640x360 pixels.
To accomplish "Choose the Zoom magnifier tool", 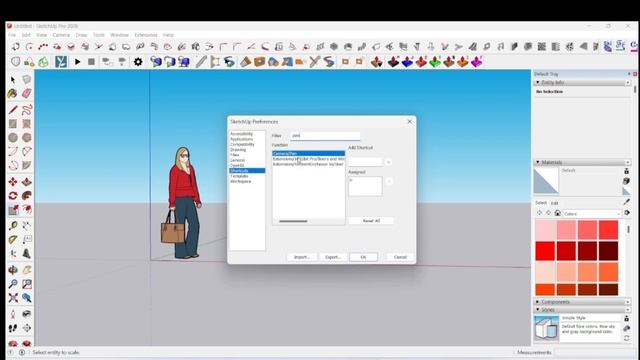I will pyautogui.click(x=13, y=284).
